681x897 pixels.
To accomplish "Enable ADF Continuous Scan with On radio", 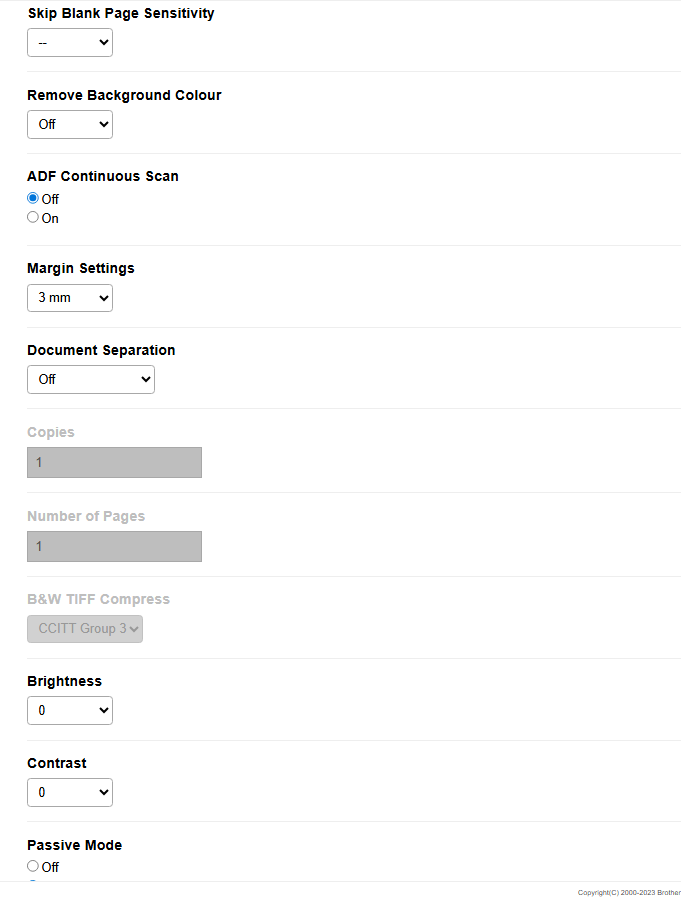I will pyautogui.click(x=33, y=217).
